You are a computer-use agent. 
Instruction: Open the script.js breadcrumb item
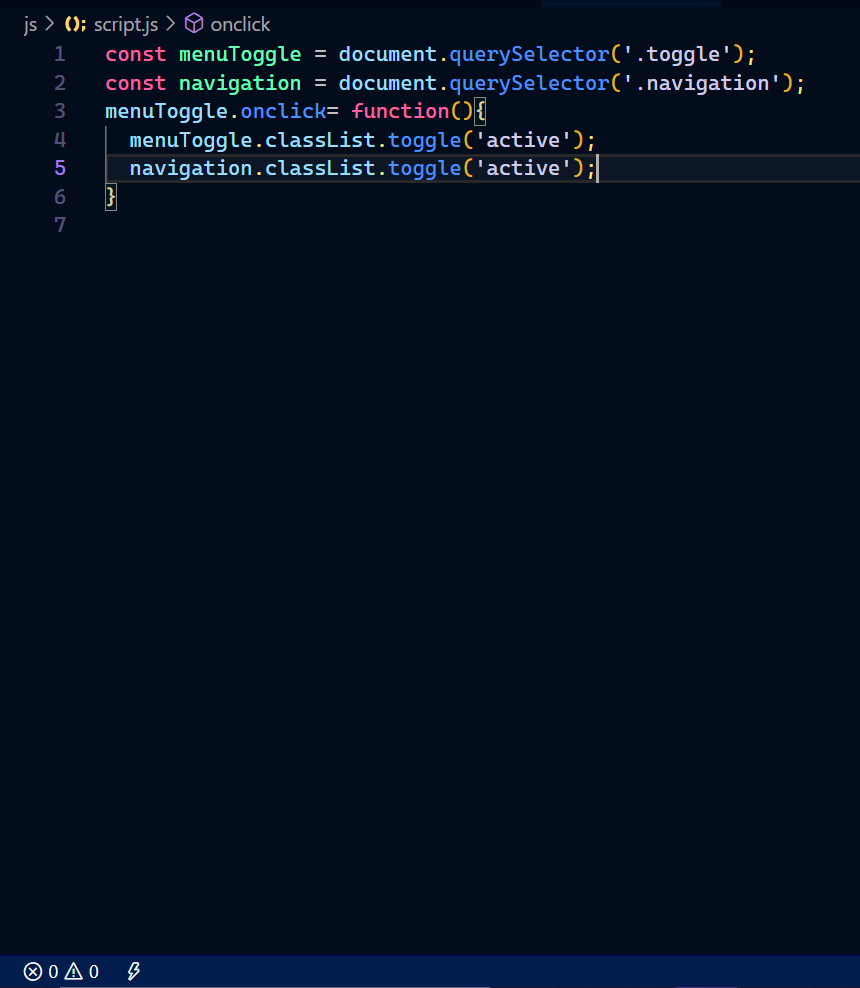pyautogui.click(x=126, y=25)
